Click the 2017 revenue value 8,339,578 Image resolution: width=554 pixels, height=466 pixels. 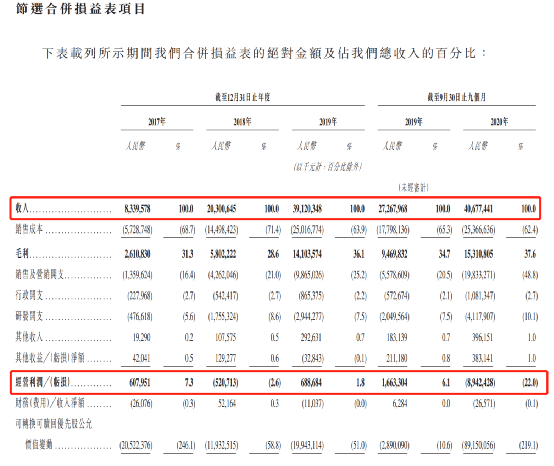pyautogui.click(x=137, y=209)
